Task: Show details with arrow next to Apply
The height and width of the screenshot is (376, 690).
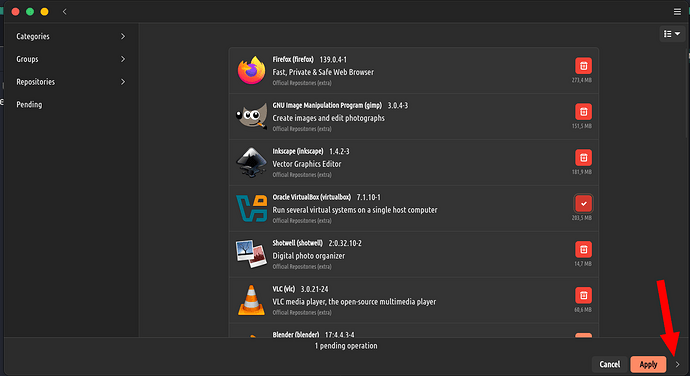Action: [677, 365]
